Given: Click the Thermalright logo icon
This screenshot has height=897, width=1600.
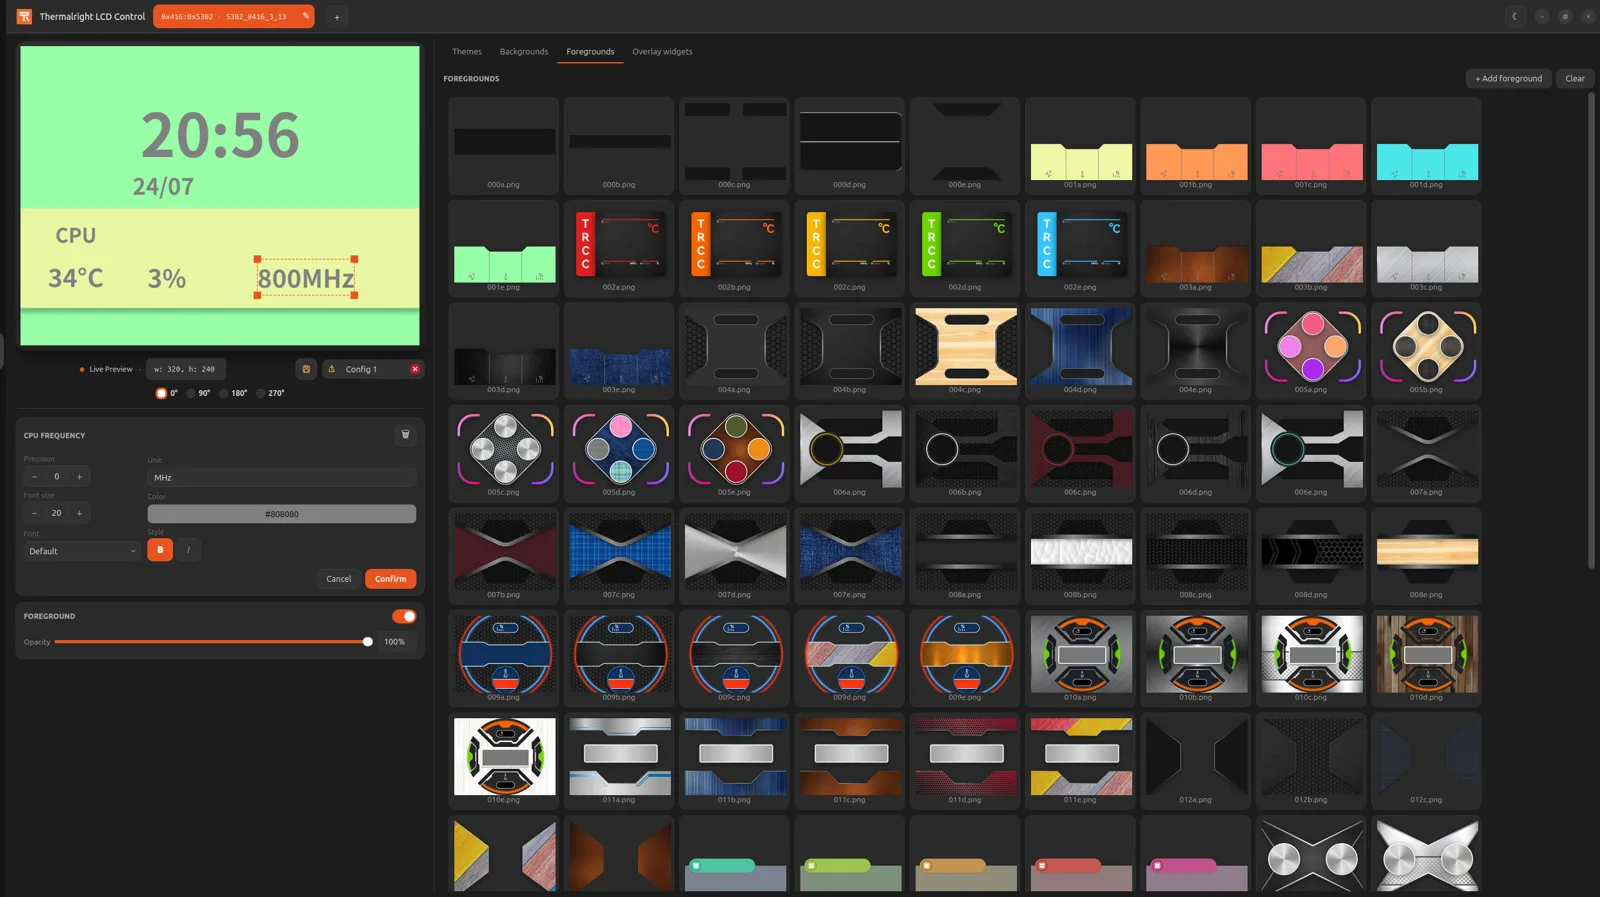Looking at the screenshot, I should (x=24, y=16).
